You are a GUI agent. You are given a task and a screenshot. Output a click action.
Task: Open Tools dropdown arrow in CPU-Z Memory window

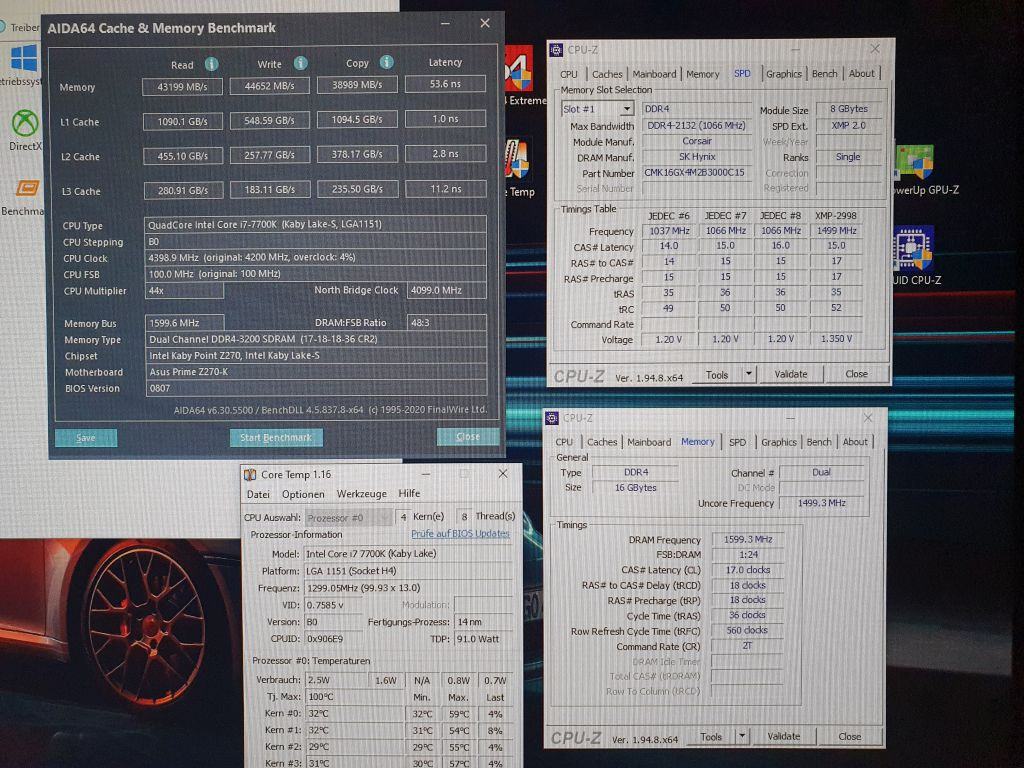click(x=742, y=736)
